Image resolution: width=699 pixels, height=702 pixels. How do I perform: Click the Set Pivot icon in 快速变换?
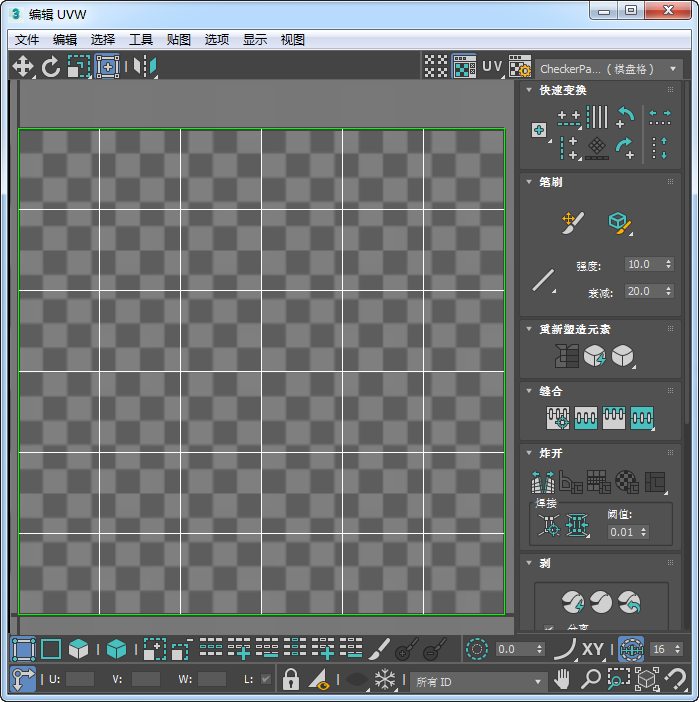(540, 130)
